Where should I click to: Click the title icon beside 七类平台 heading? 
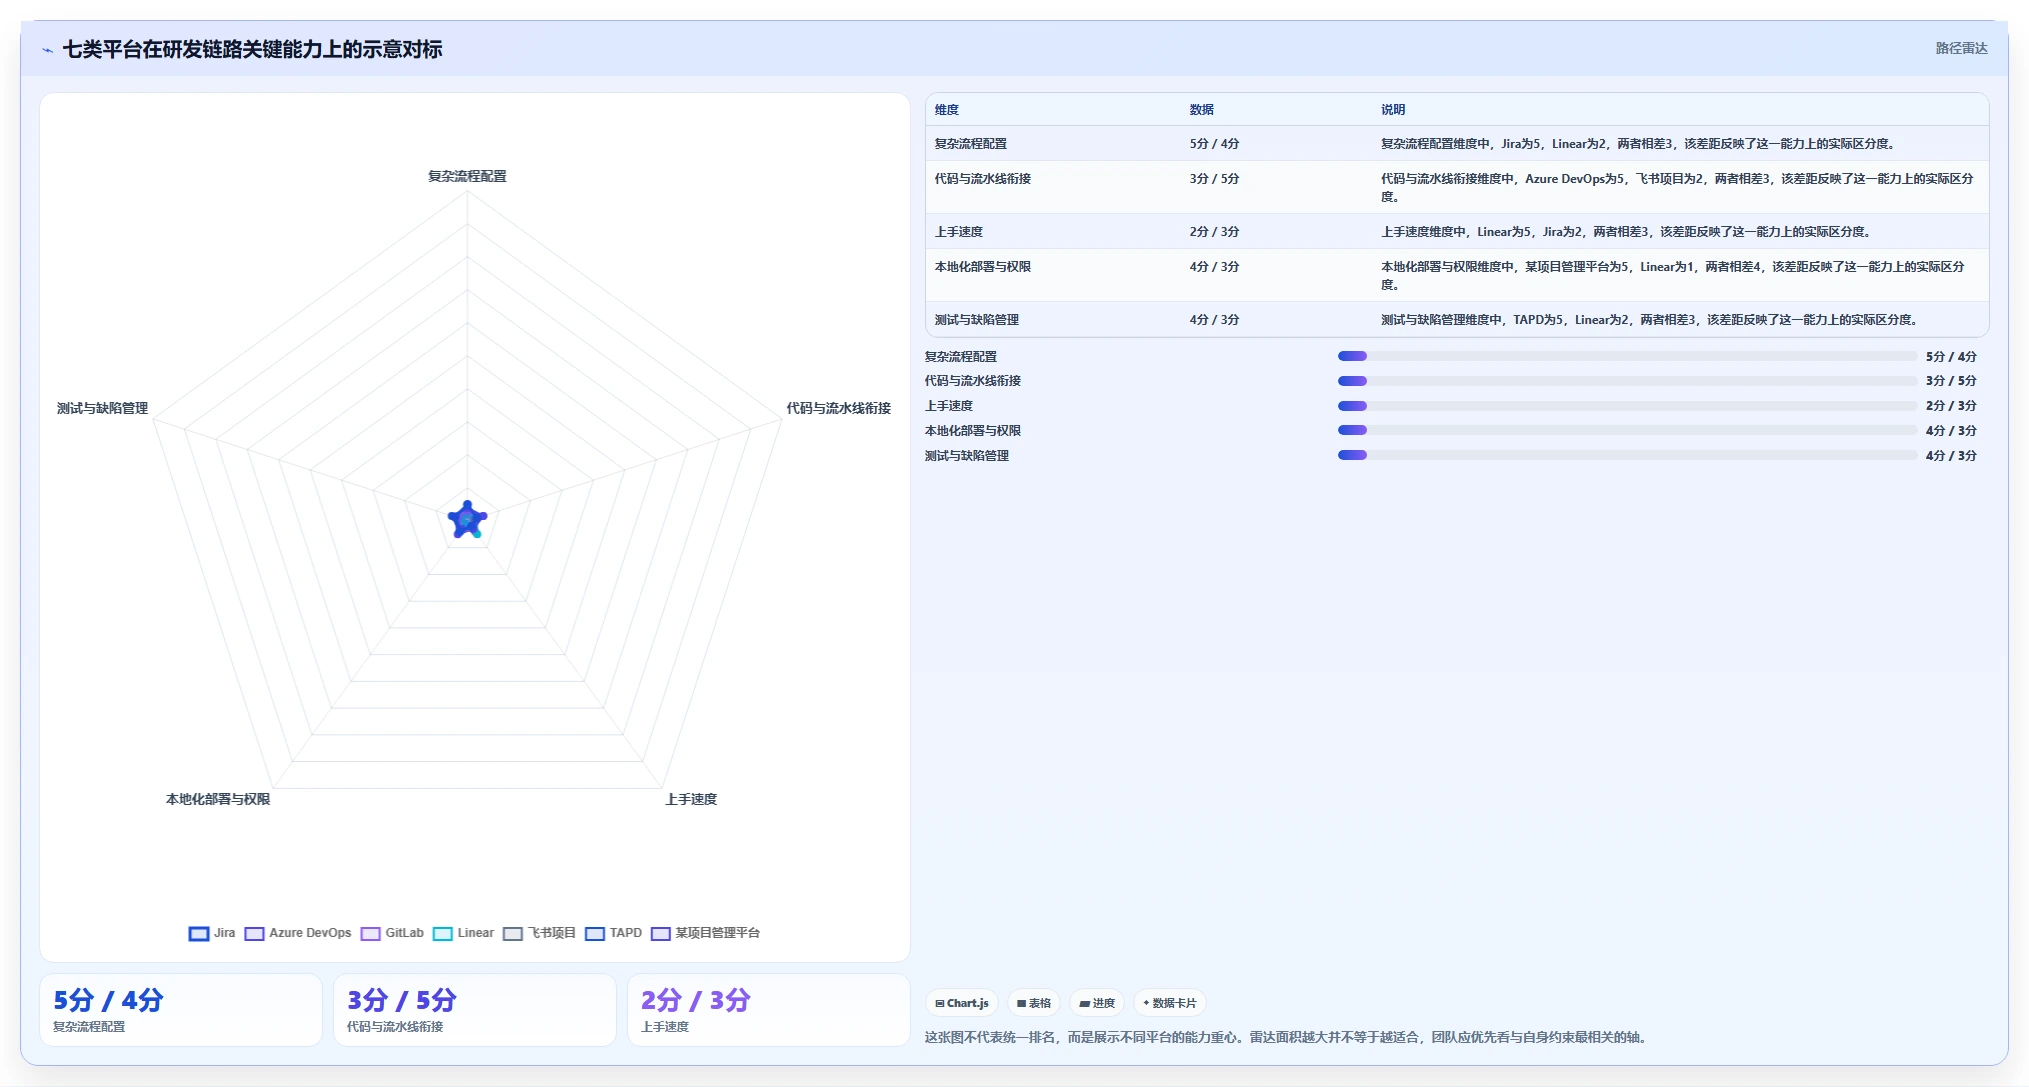coord(47,50)
